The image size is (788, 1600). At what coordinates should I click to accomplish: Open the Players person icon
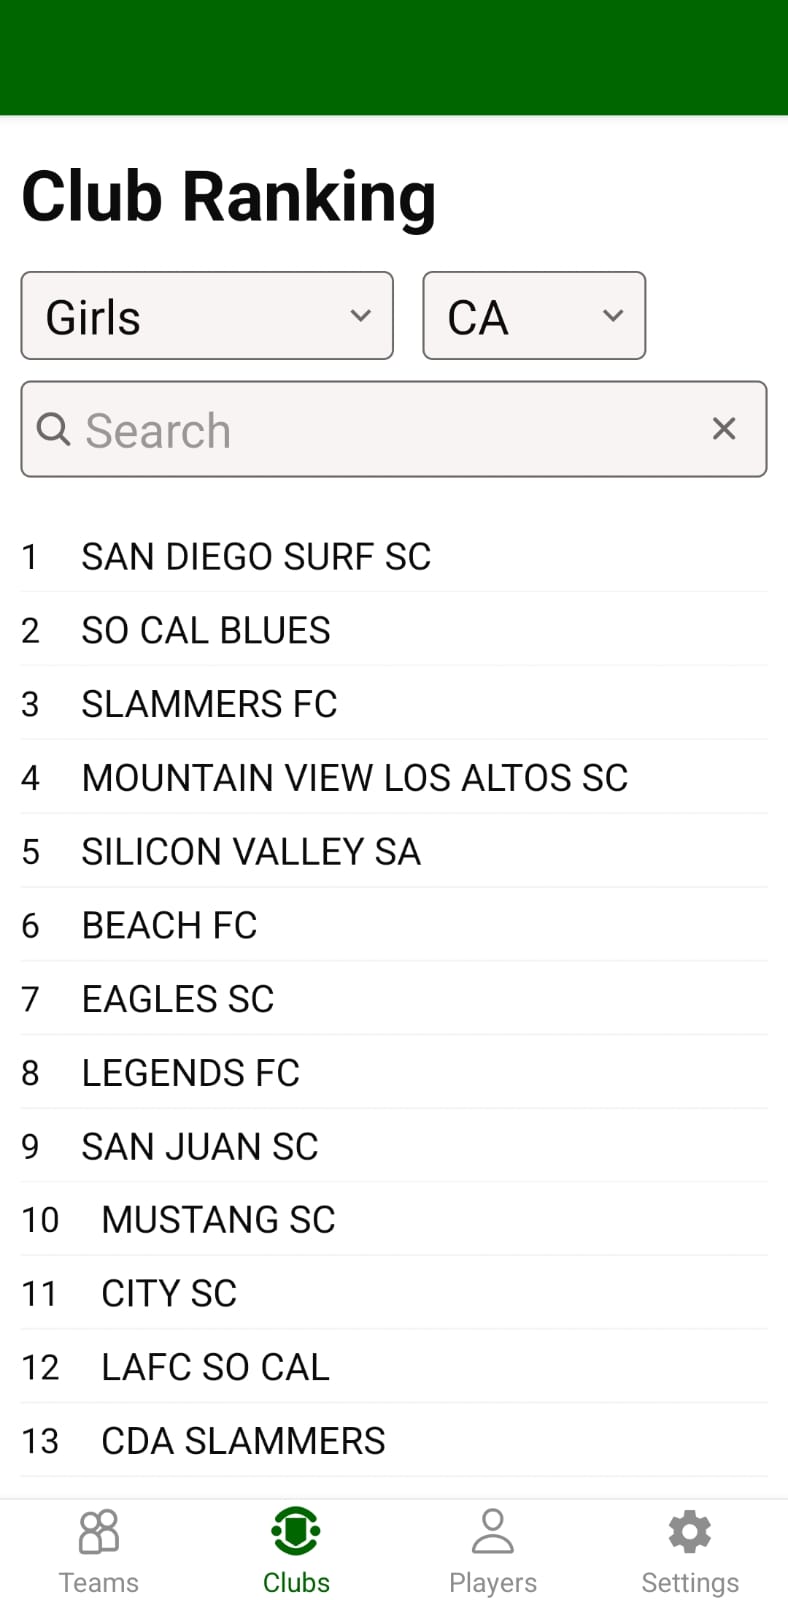click(492, 1532)
